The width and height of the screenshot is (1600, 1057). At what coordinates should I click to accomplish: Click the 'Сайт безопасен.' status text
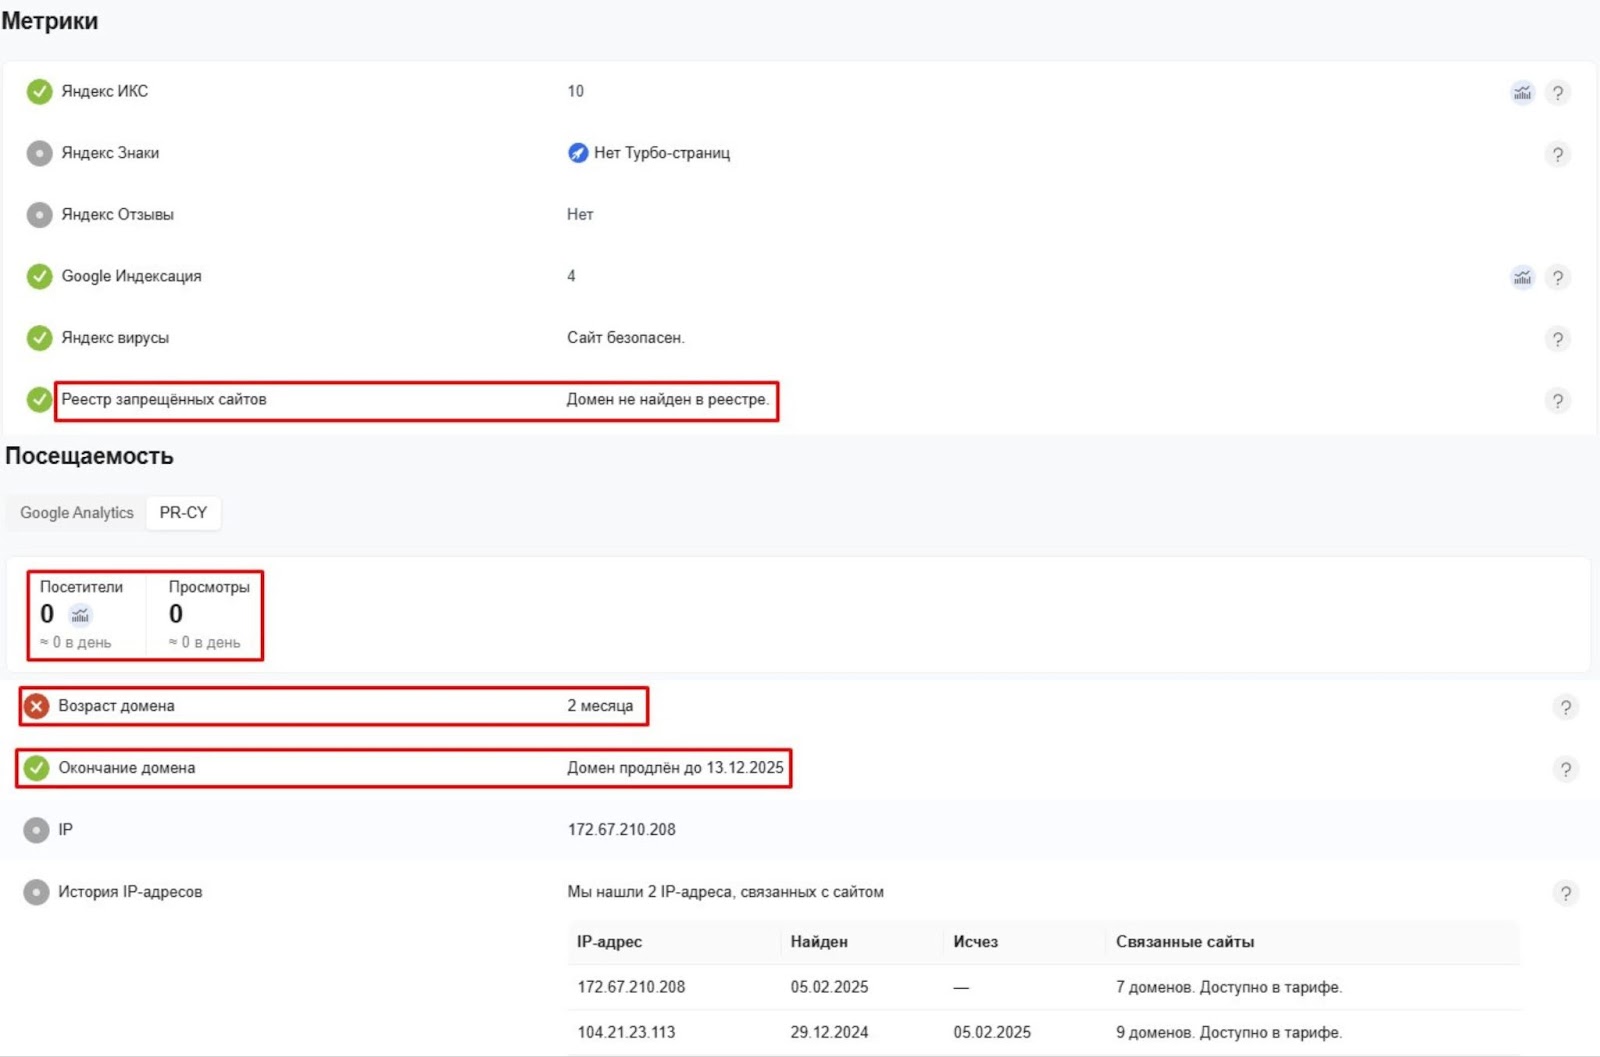pyautogui.click(x=626, y=338)
